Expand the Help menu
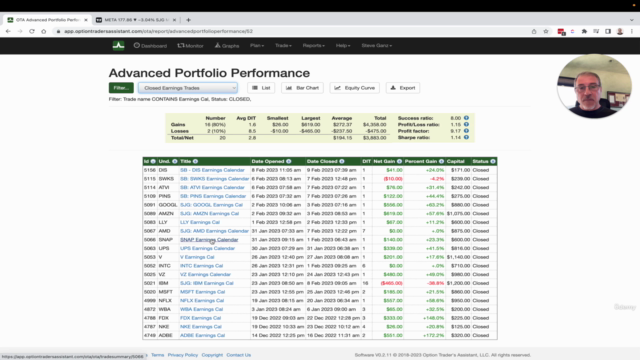 click(343, 46)
